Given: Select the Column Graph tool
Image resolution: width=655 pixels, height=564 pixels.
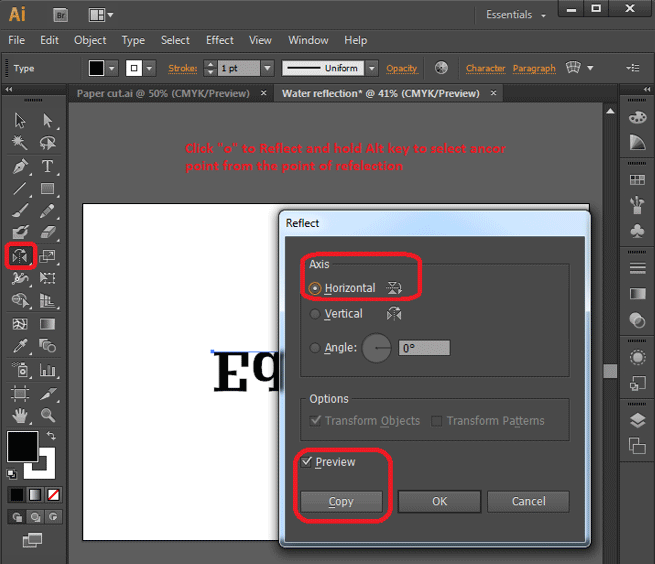Looking at the screenshot, I should point(48,370).
